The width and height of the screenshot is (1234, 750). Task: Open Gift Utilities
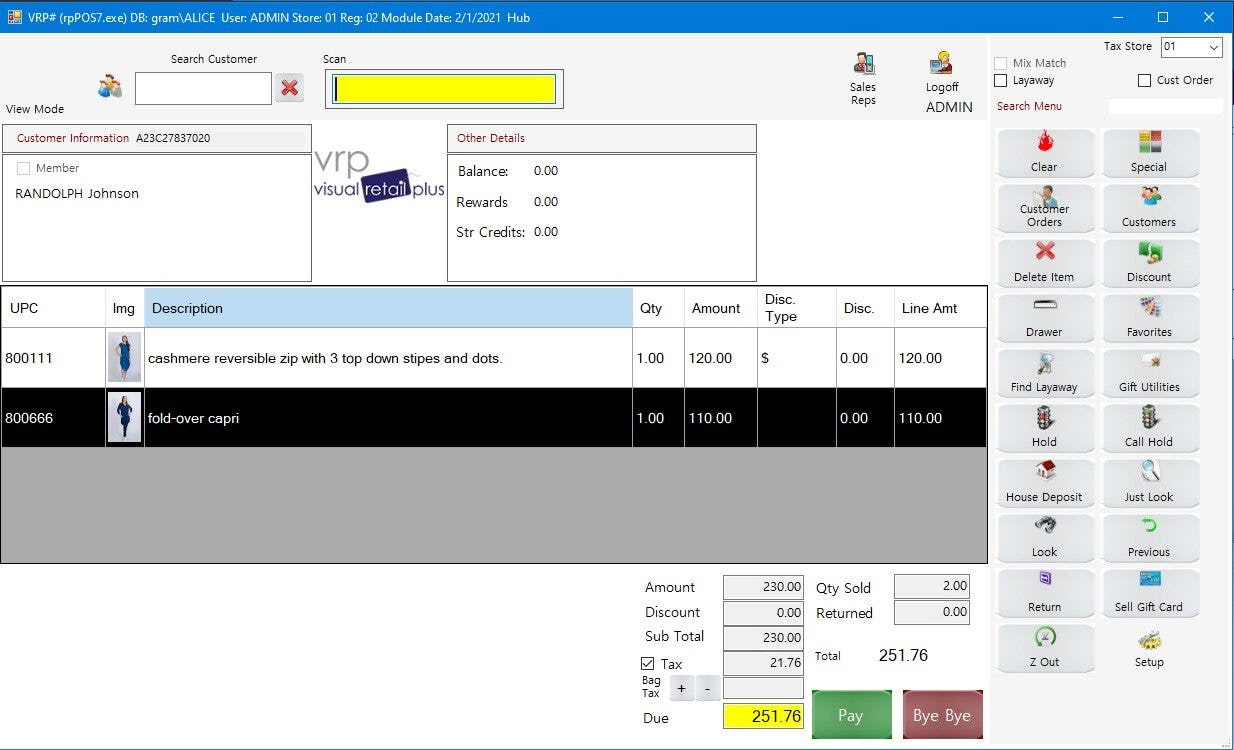point(1149,373)
